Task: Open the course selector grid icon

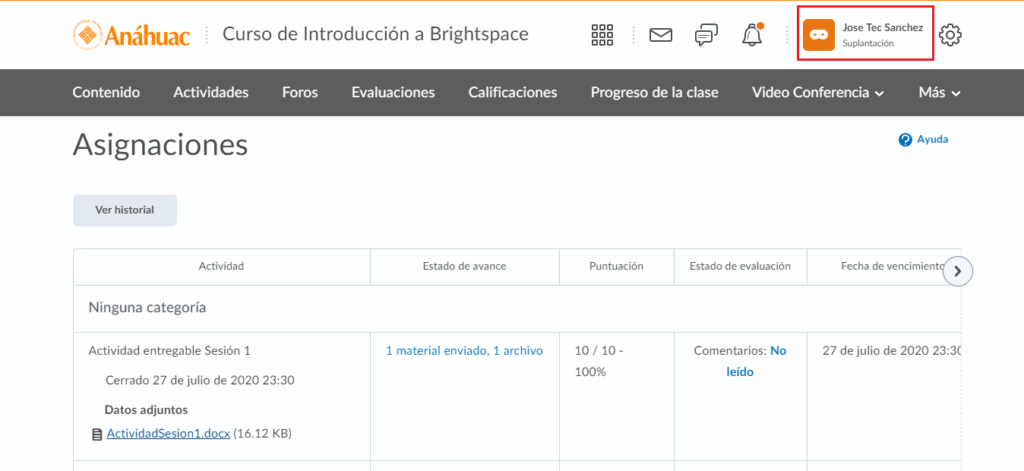Action: click(602, 35)
